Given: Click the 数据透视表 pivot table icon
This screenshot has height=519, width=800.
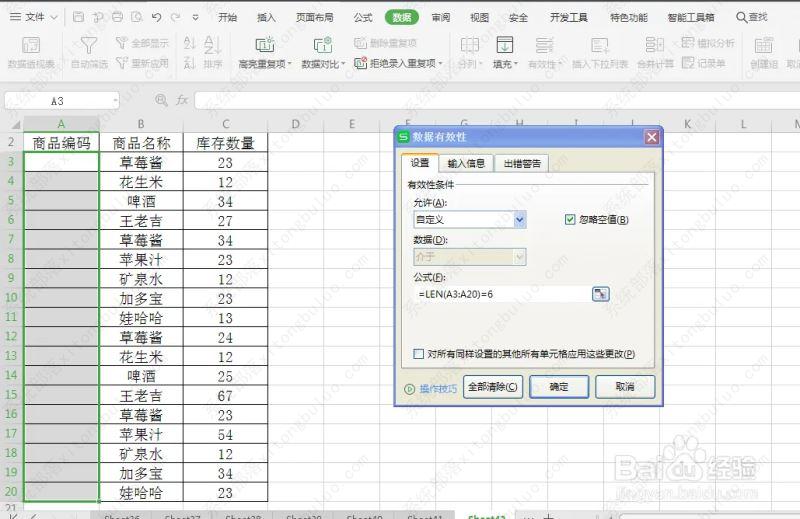Looking at the screenshot, I should [x=31, y=45].
